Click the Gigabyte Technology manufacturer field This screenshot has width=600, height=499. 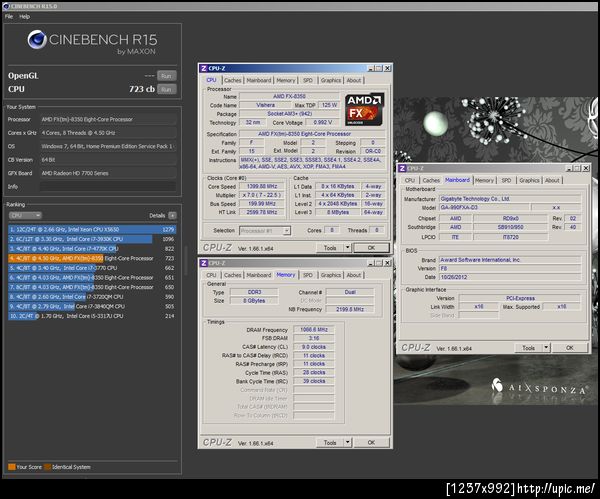[x=510, y=199]
